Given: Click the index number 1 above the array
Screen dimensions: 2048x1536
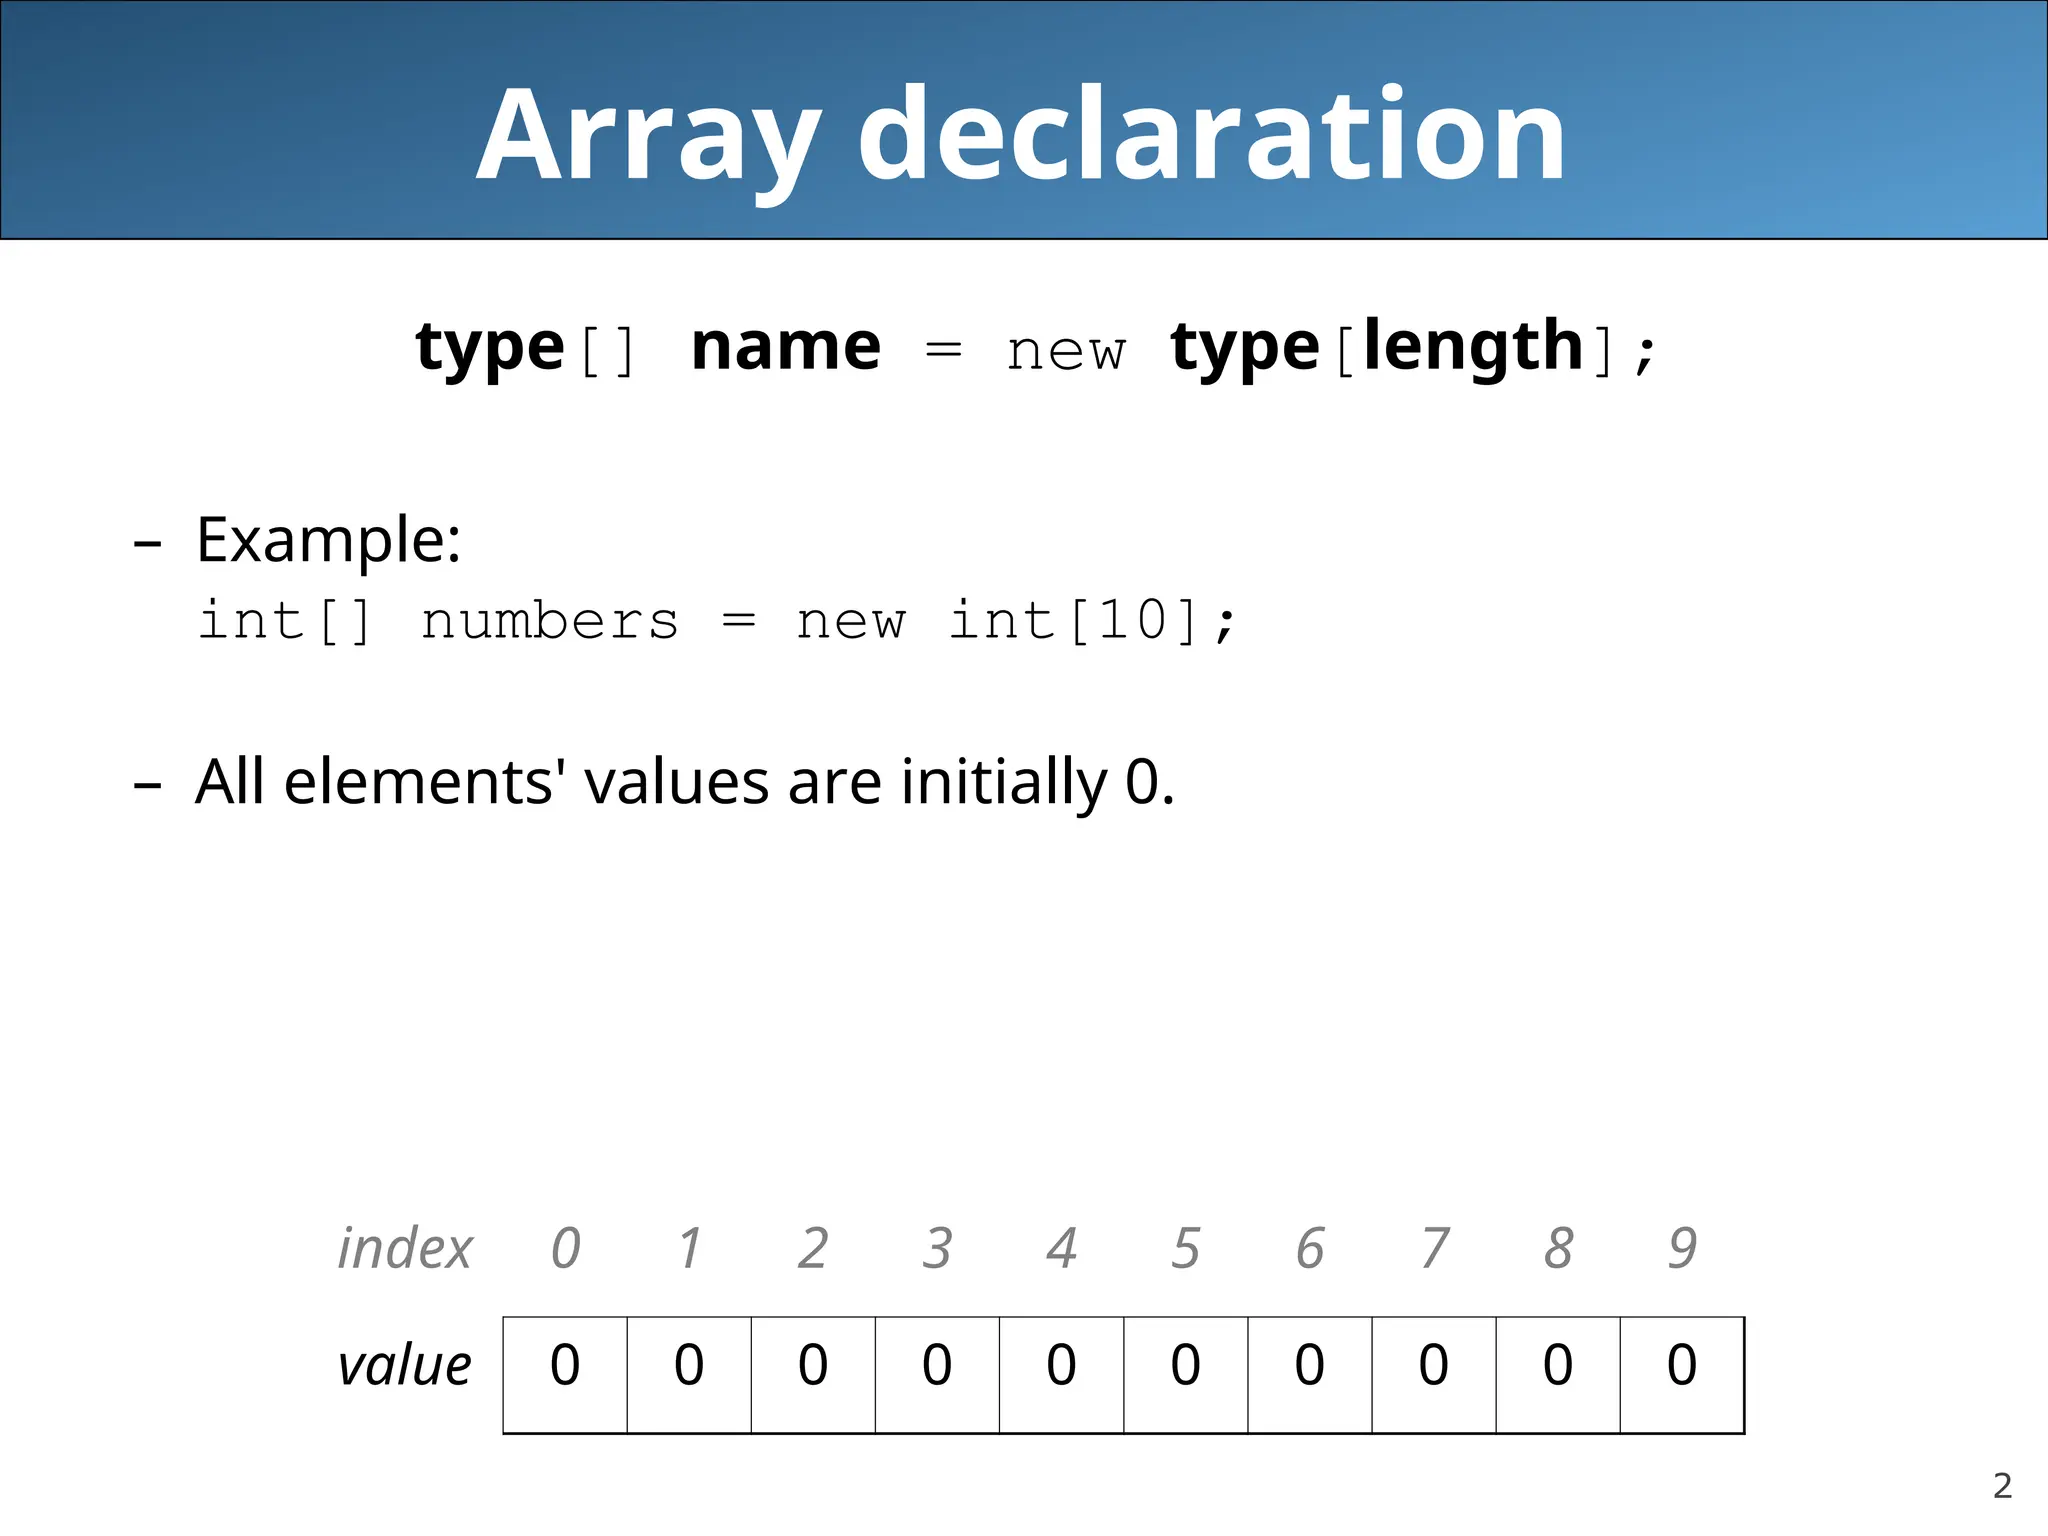Looking at the screenshot, I should [689, 1248].
